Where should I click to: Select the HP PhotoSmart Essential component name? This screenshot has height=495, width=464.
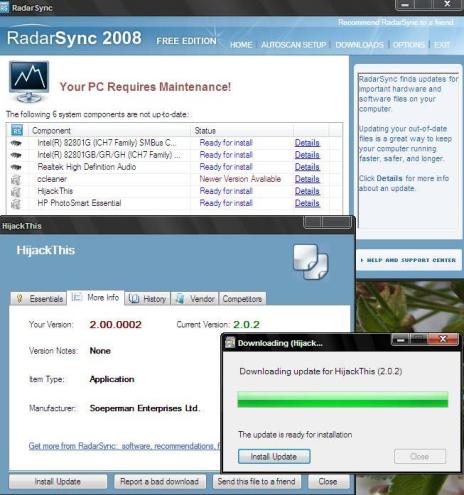[x=79, y=203]
